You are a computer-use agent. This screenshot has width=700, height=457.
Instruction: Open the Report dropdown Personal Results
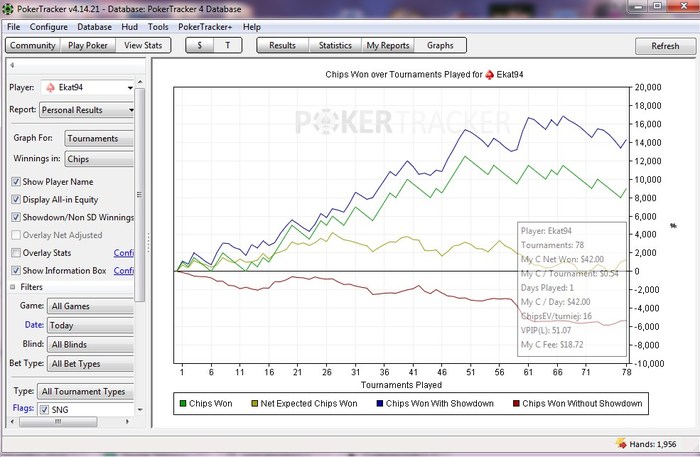(x=87, y=110)
